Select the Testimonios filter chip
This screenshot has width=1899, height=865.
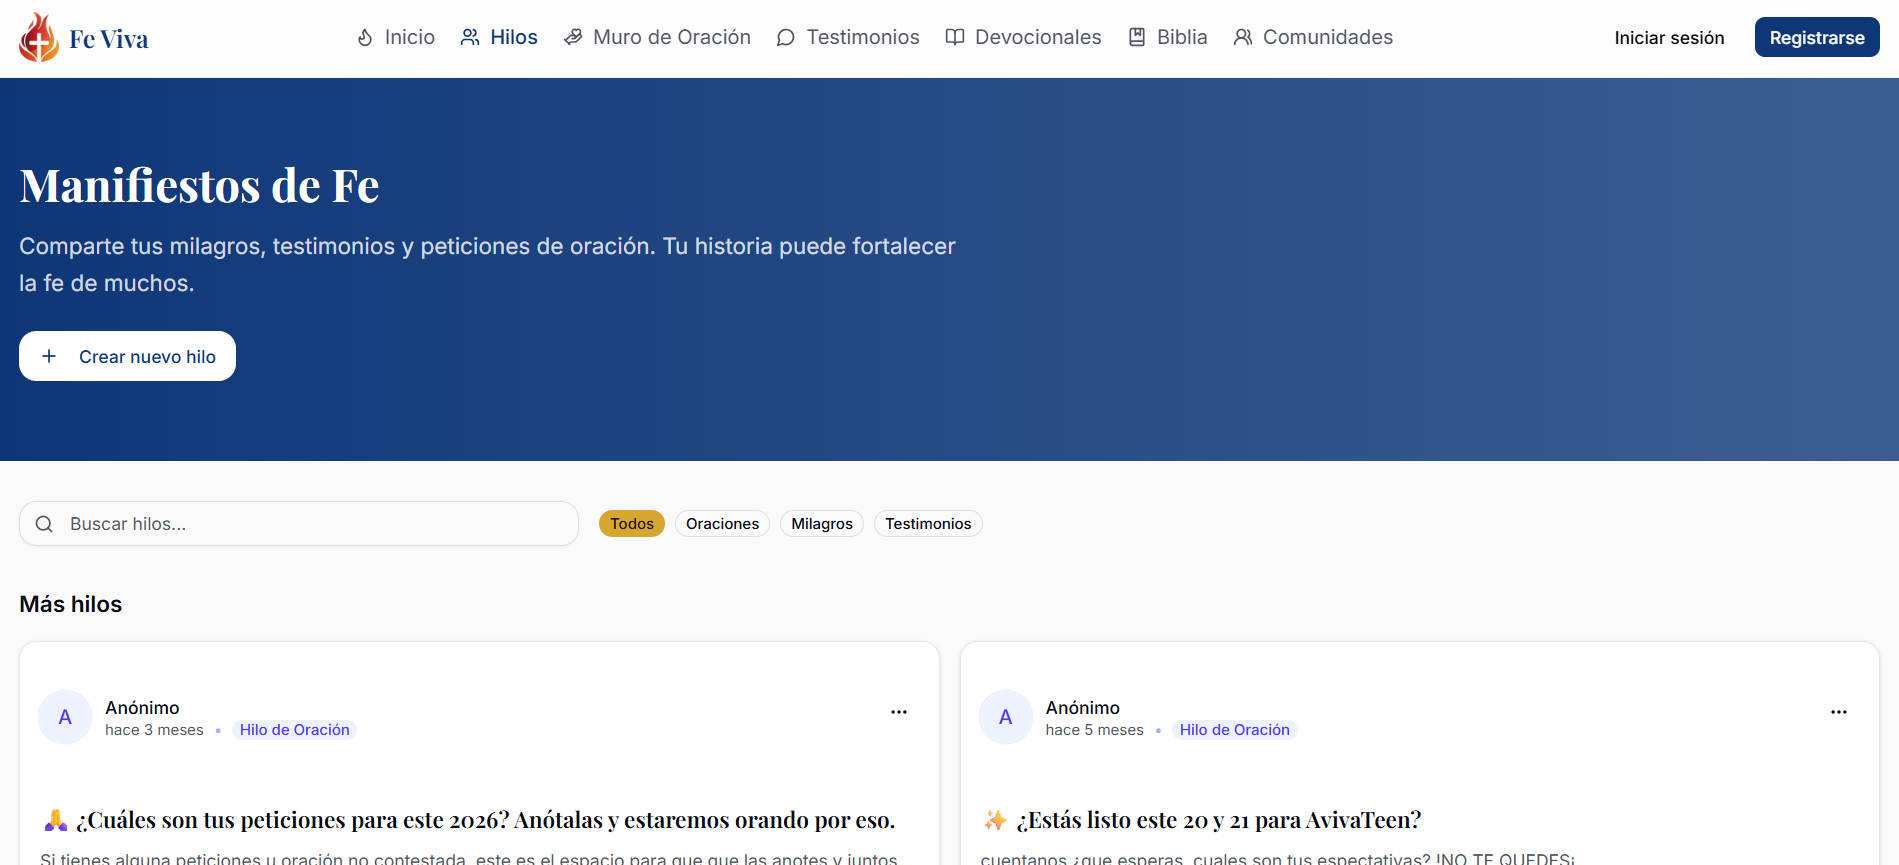tap(928, 524)
